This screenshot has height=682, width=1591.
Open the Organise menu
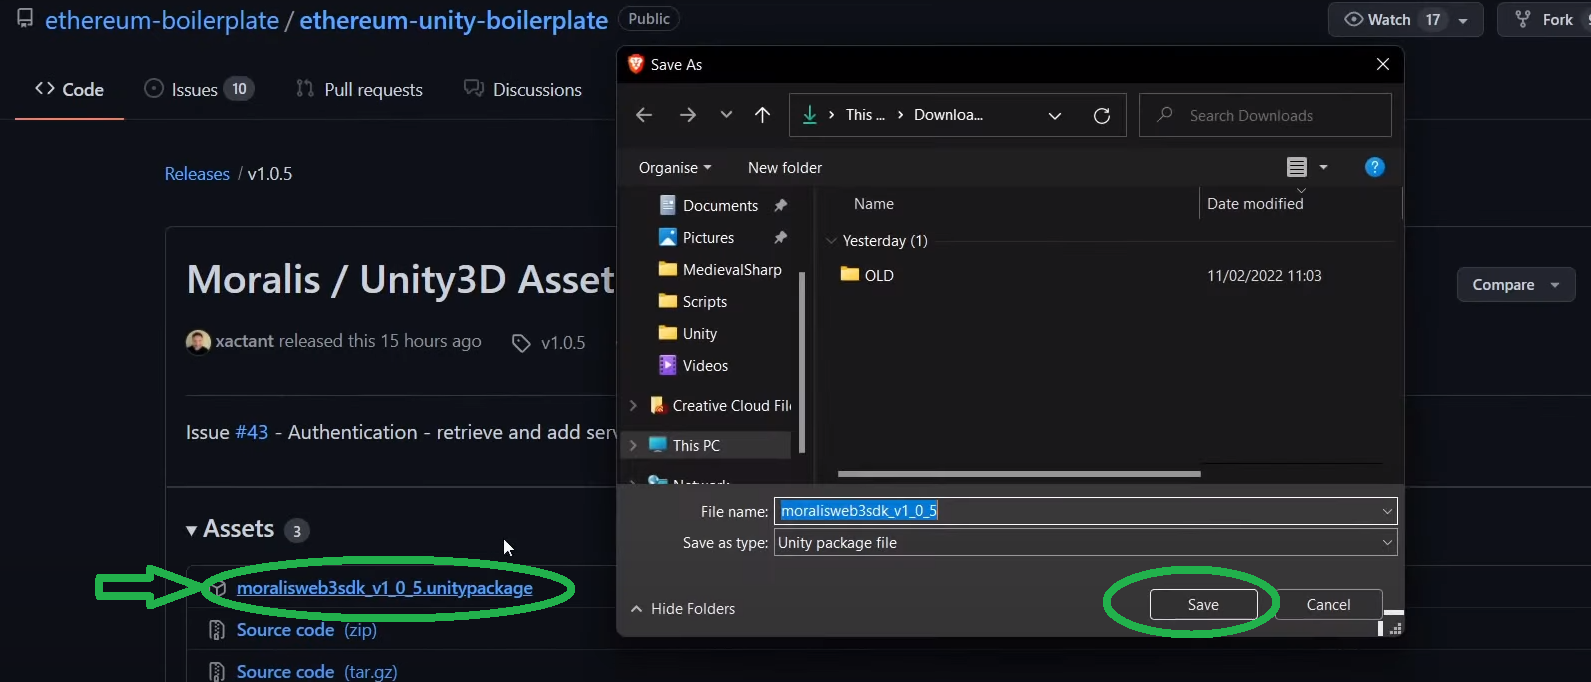(675, 167)
